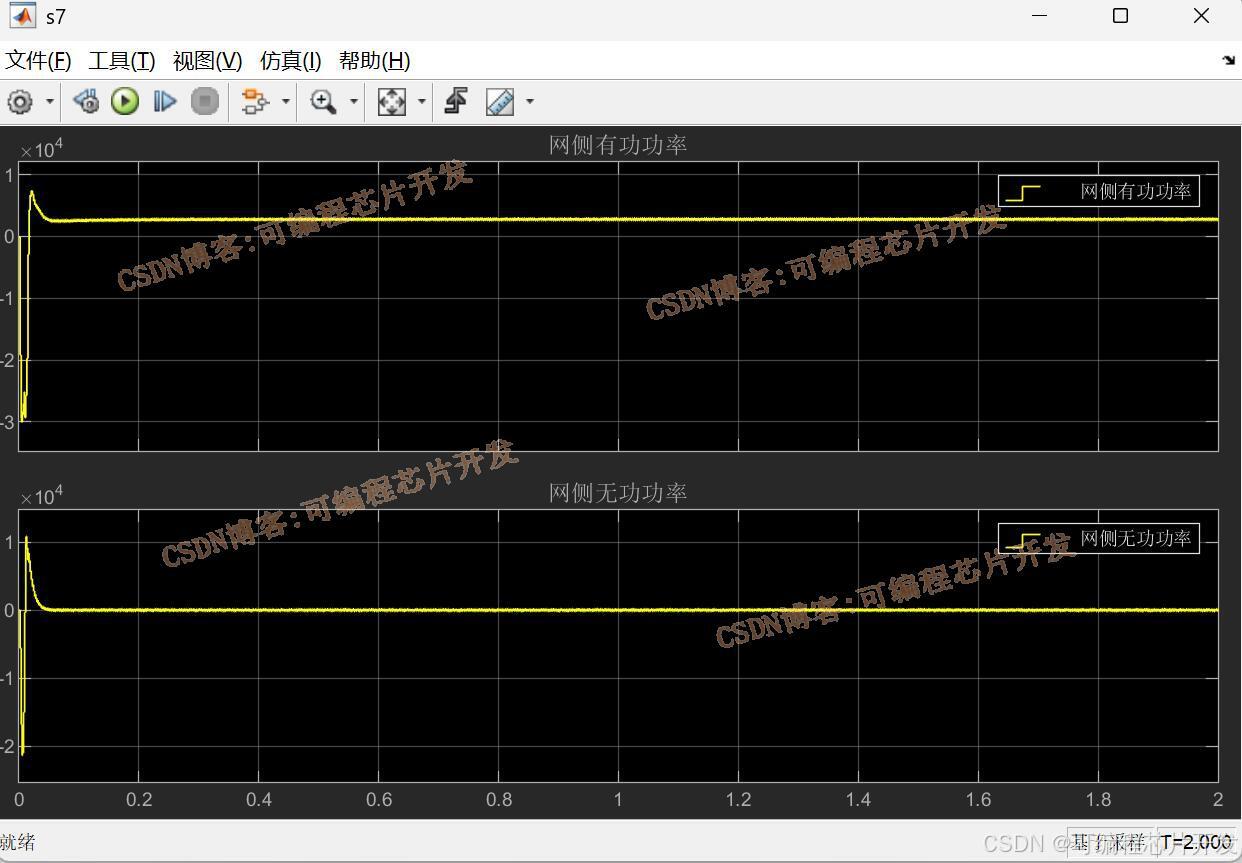1242x863 pixels.
Task: Click the x-axis tick label 1.2
Action: click(738, 799)
